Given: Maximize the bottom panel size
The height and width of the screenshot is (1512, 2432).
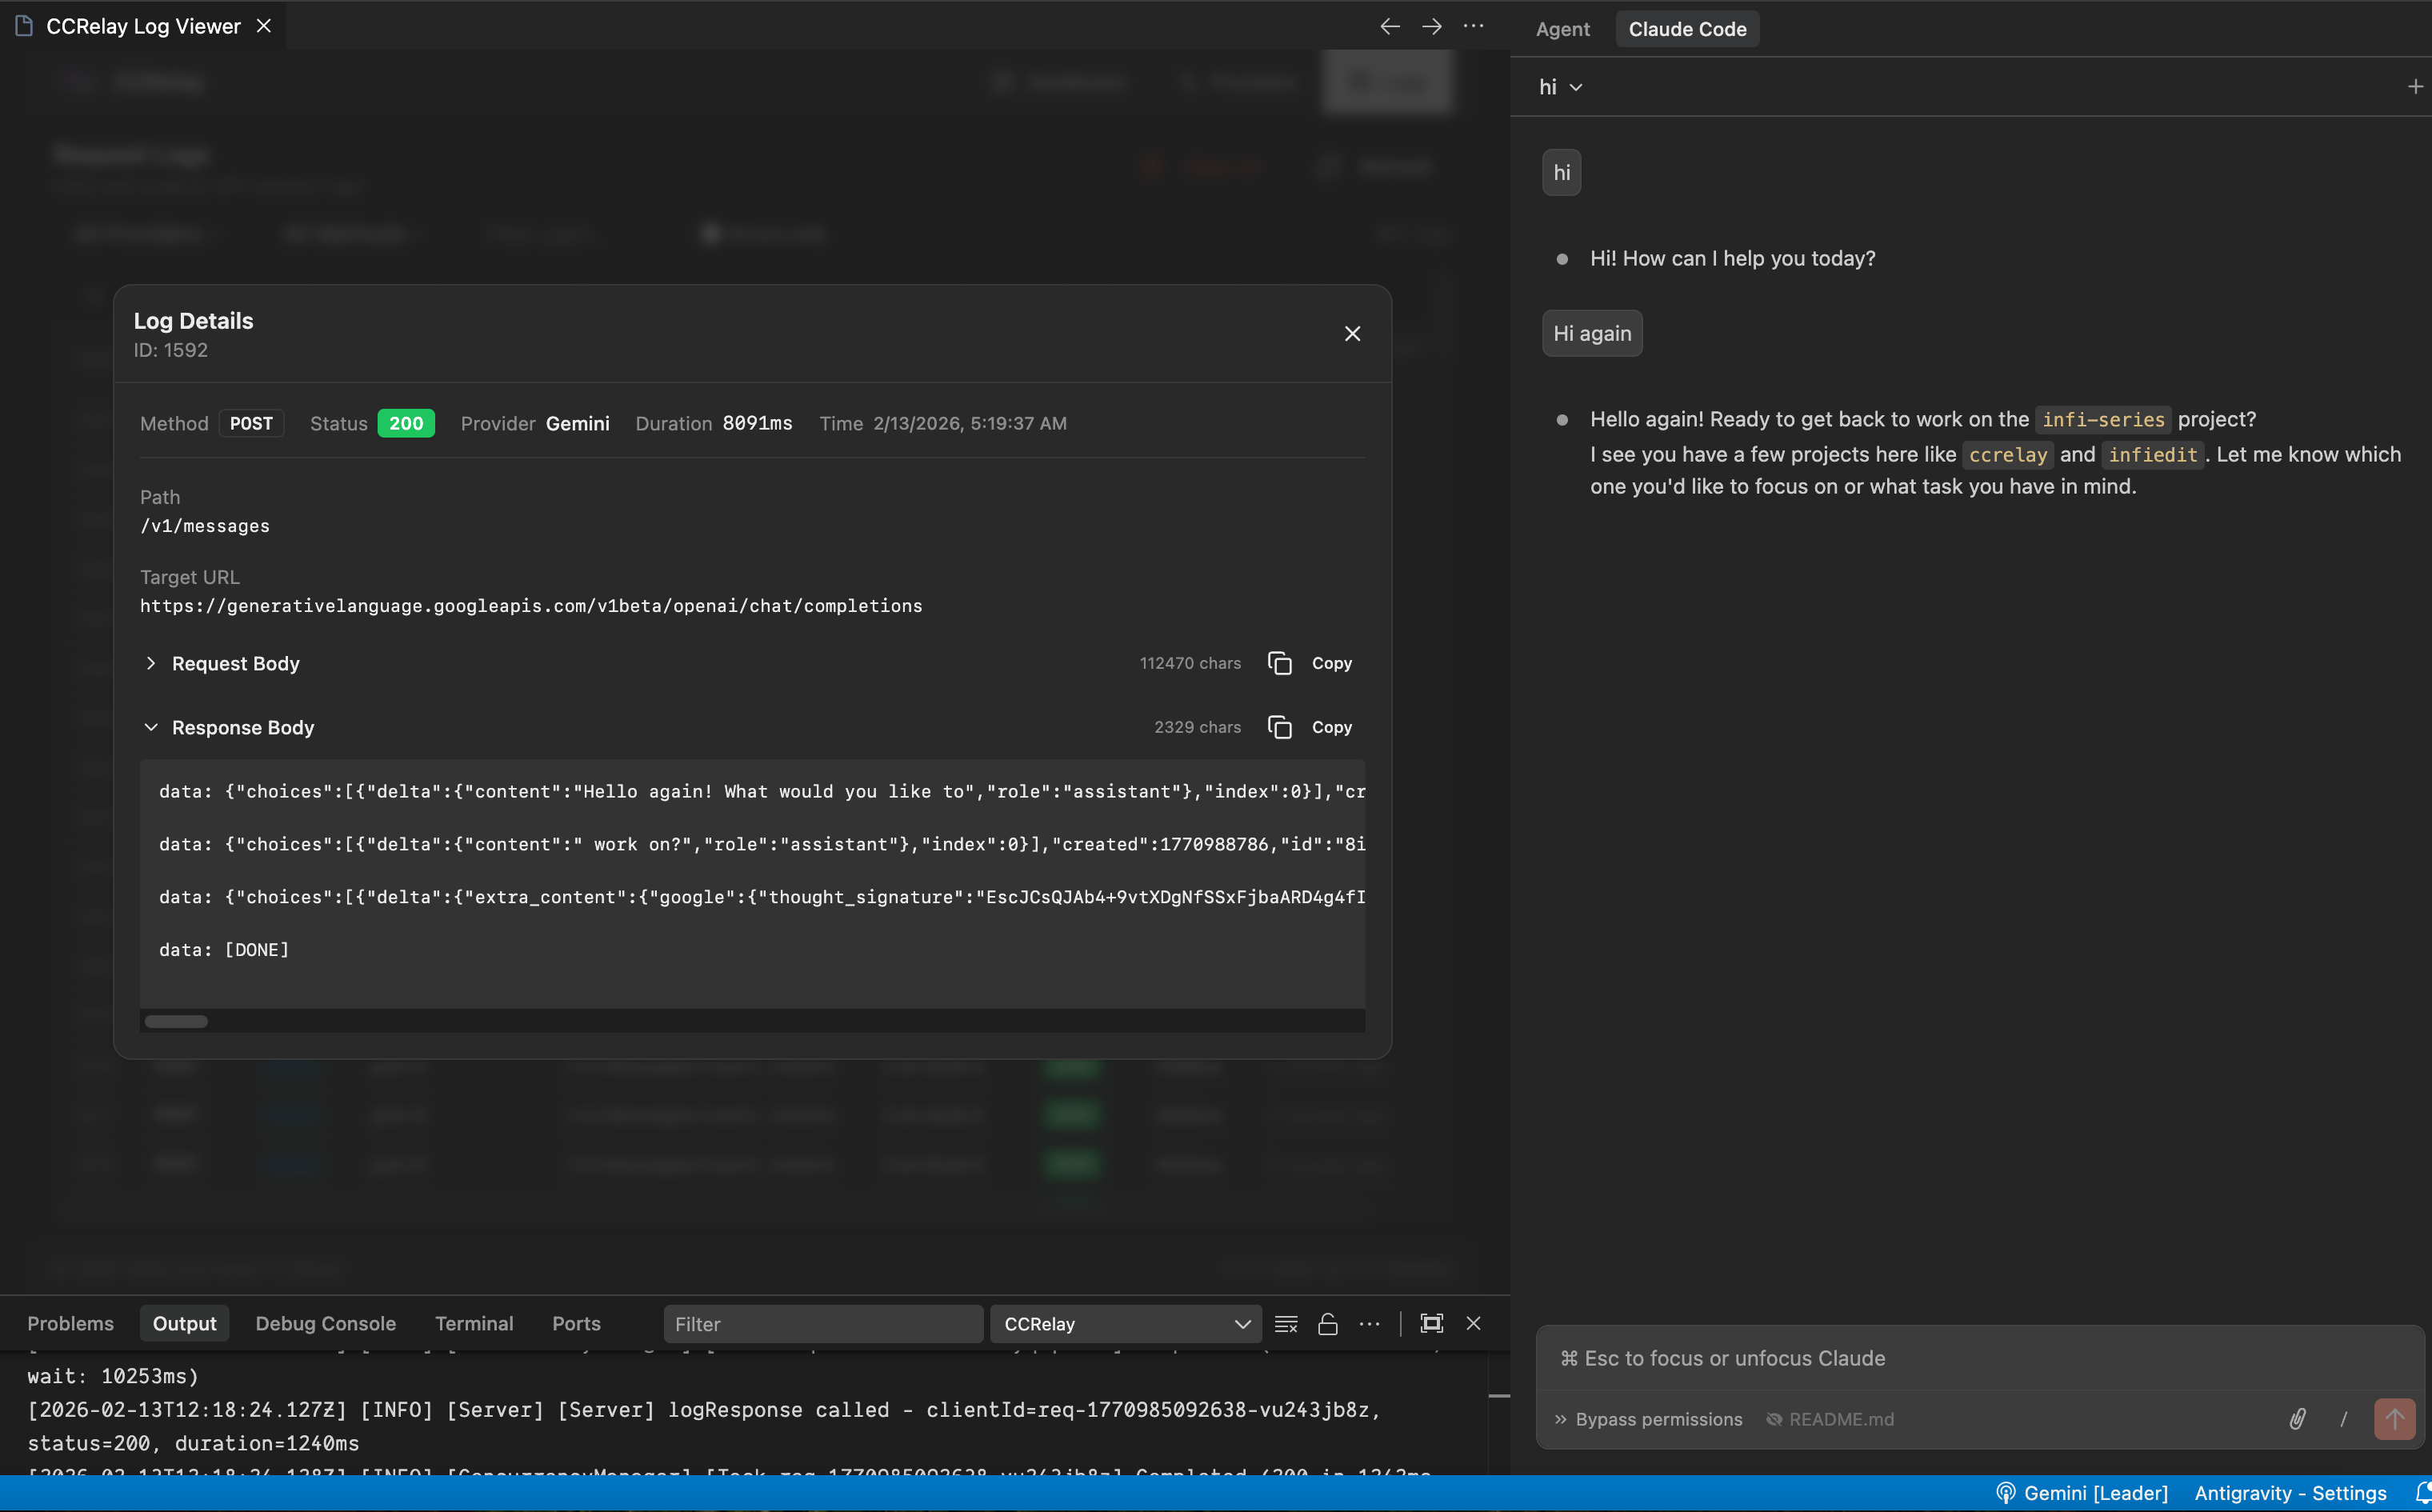Looking at the screenshot, I should (x=1431, y=1324).
